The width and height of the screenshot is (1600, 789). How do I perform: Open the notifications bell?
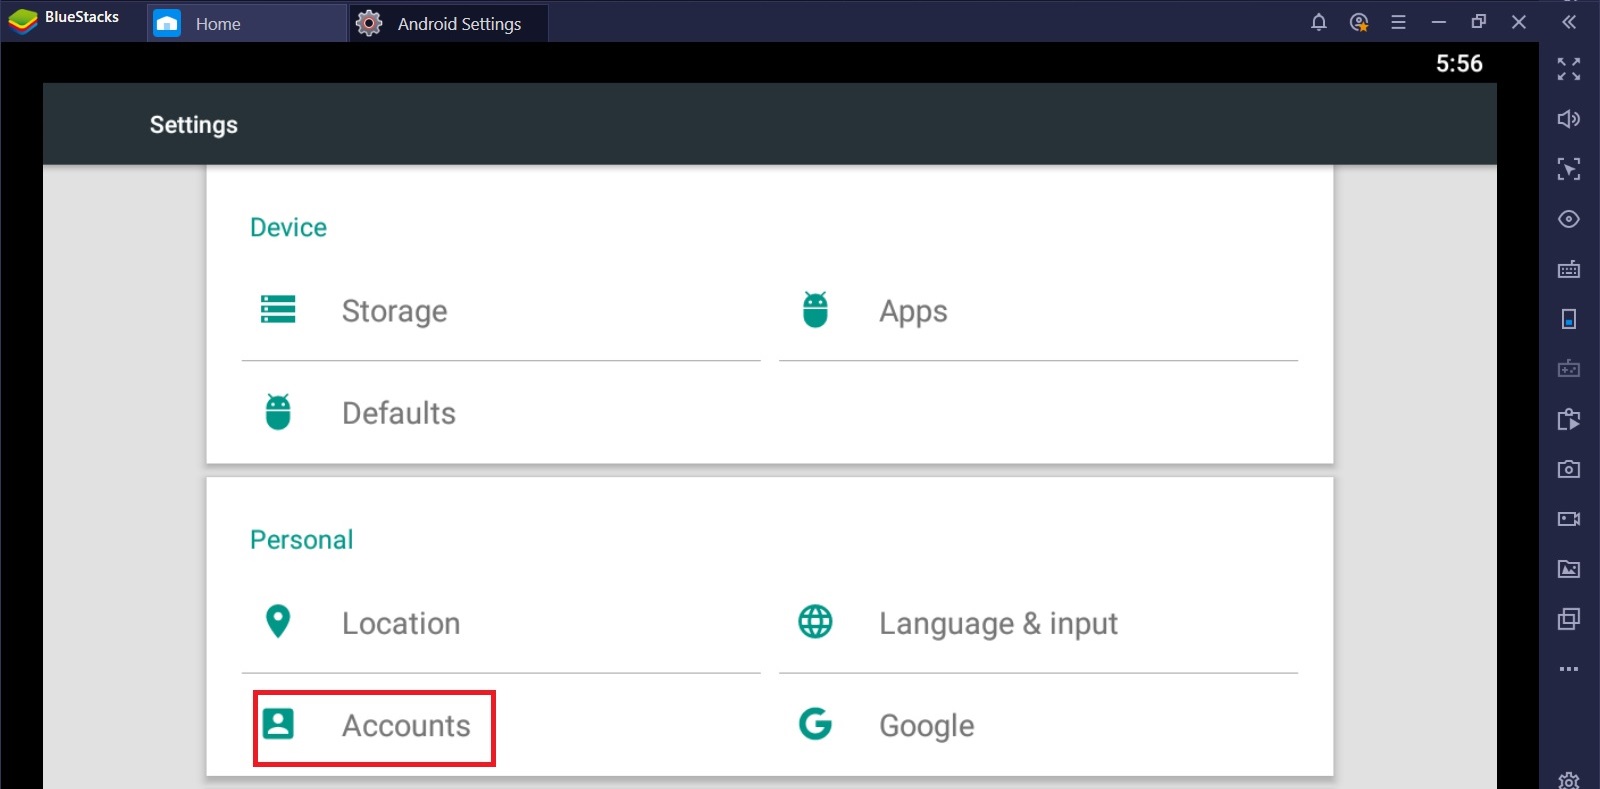coord(1319,22)
